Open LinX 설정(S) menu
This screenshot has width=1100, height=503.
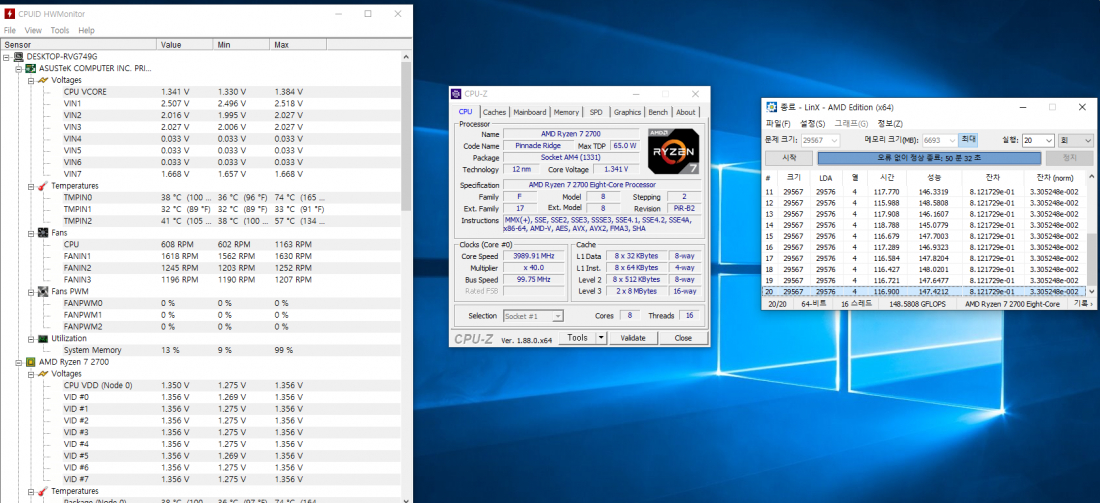[812, 123]
